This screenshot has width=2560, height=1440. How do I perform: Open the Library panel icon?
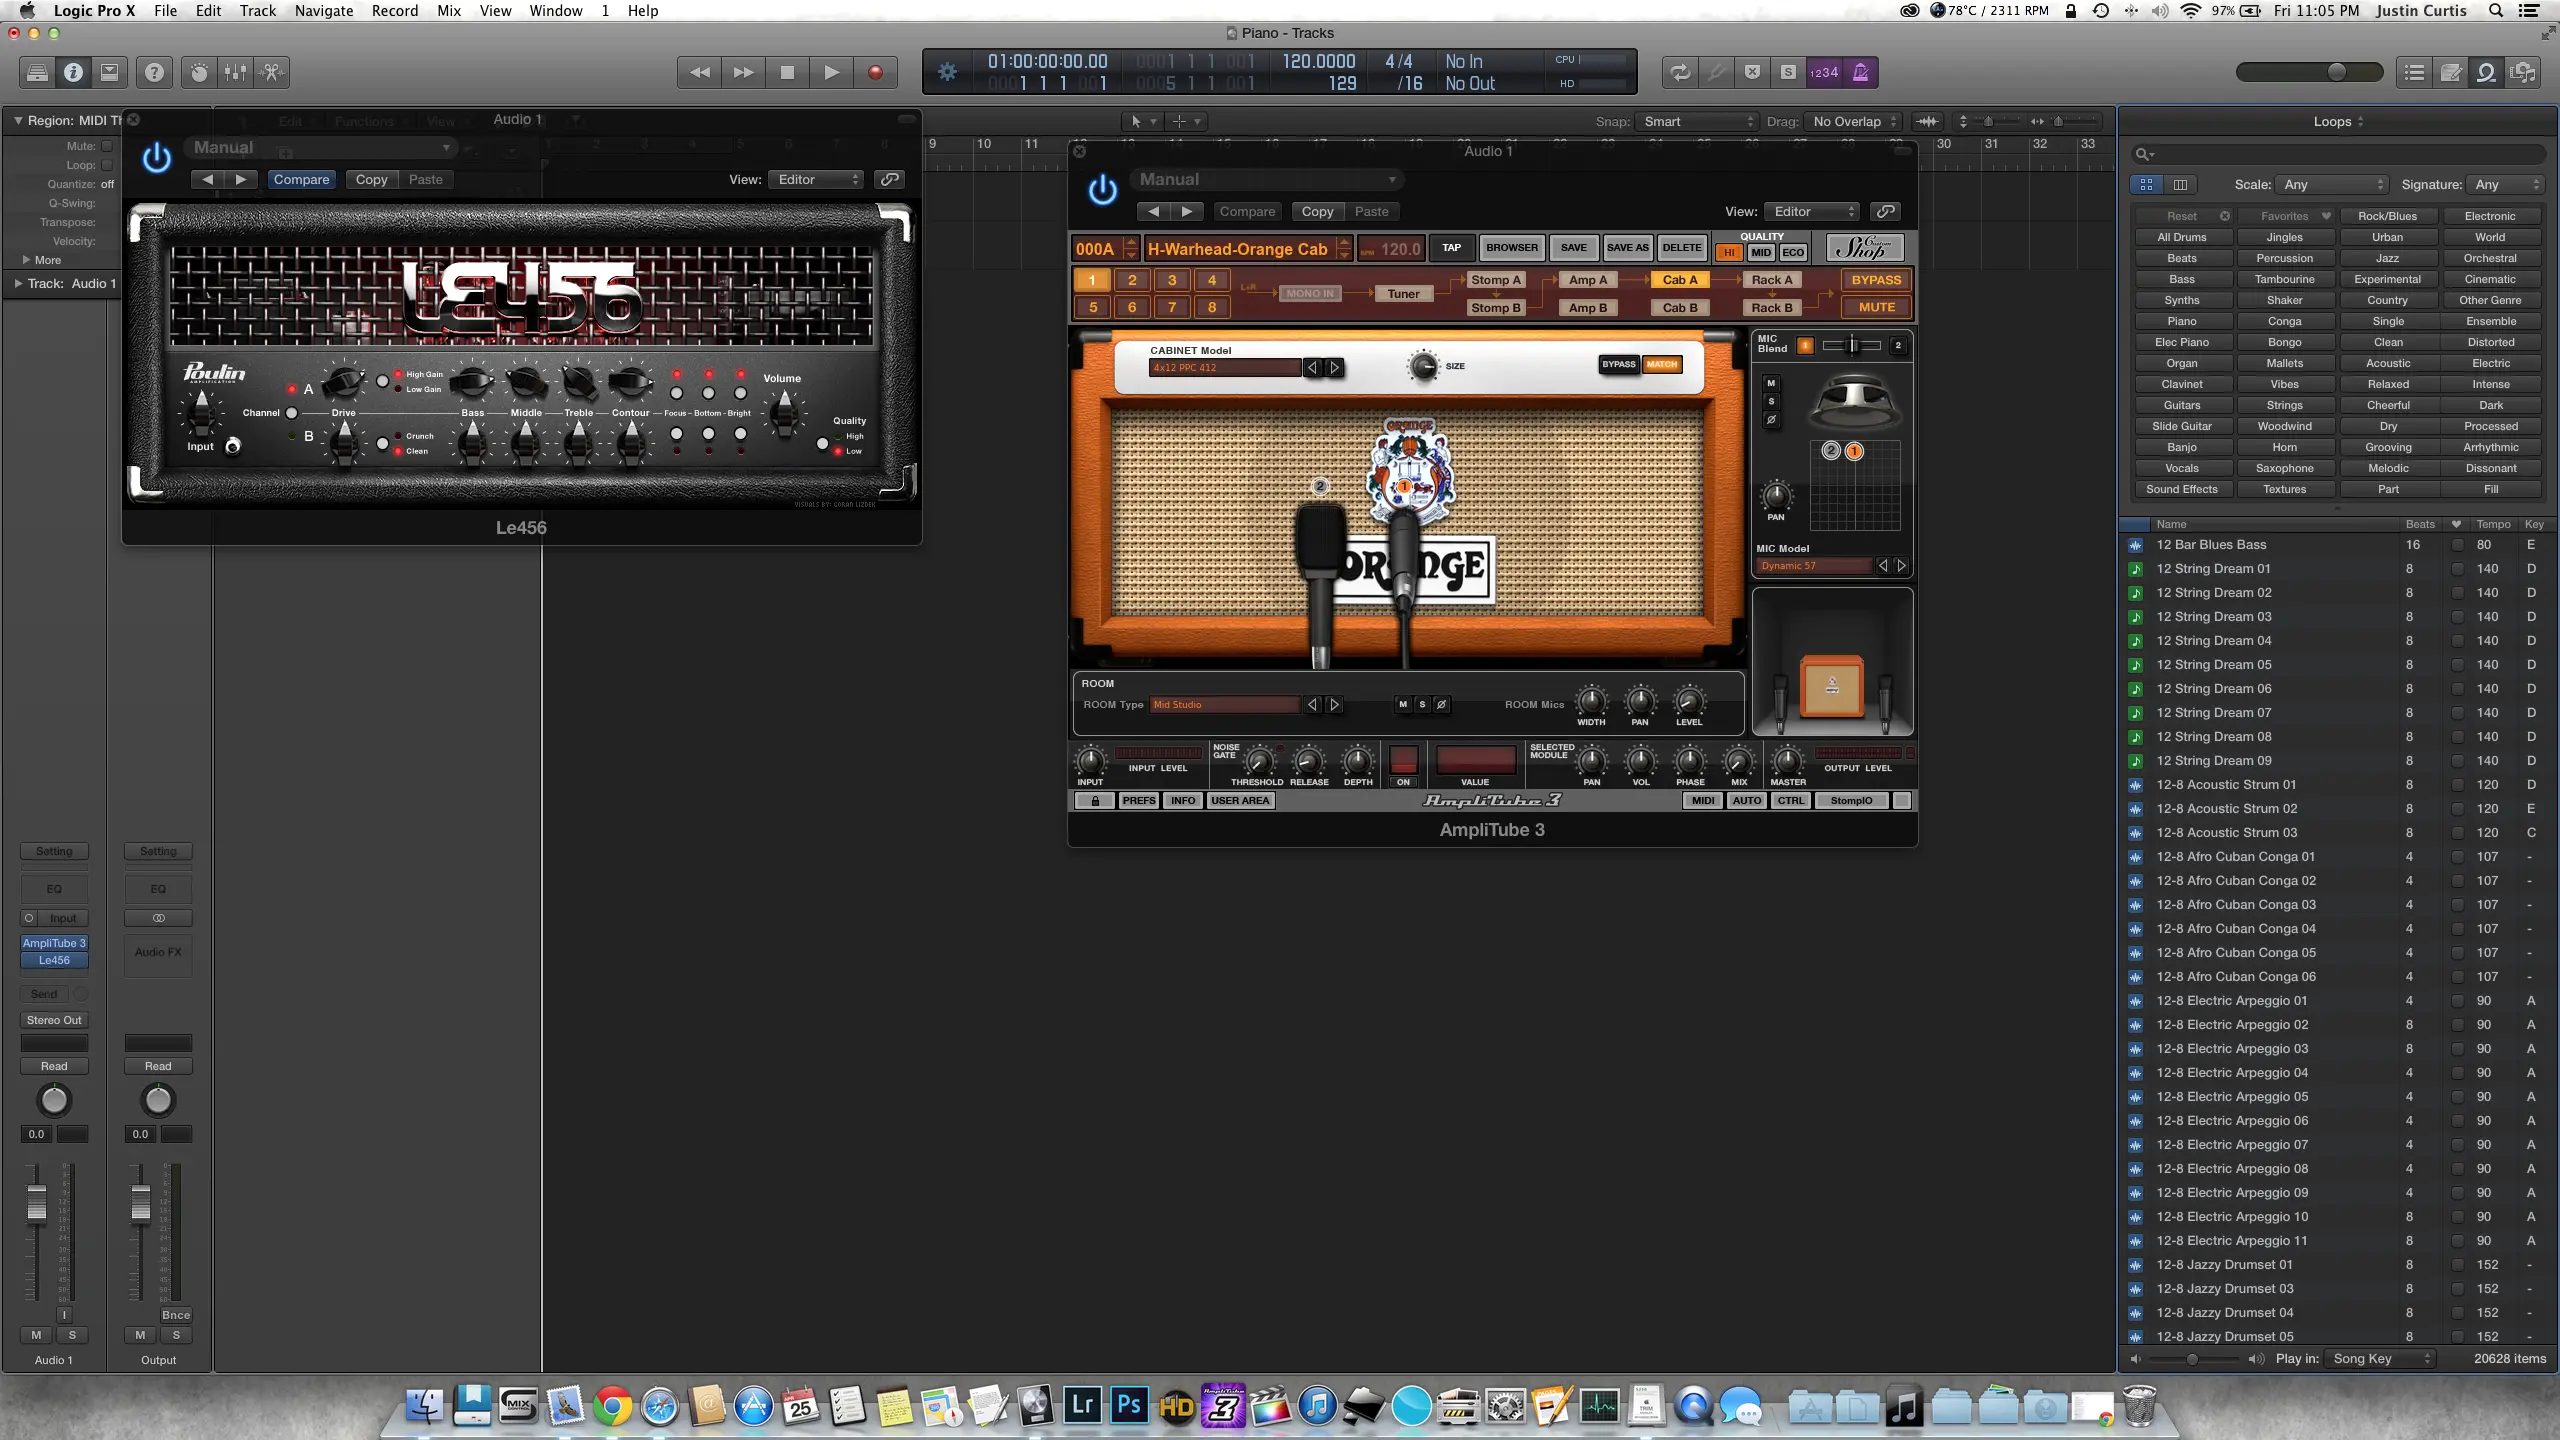coord(37,72)
